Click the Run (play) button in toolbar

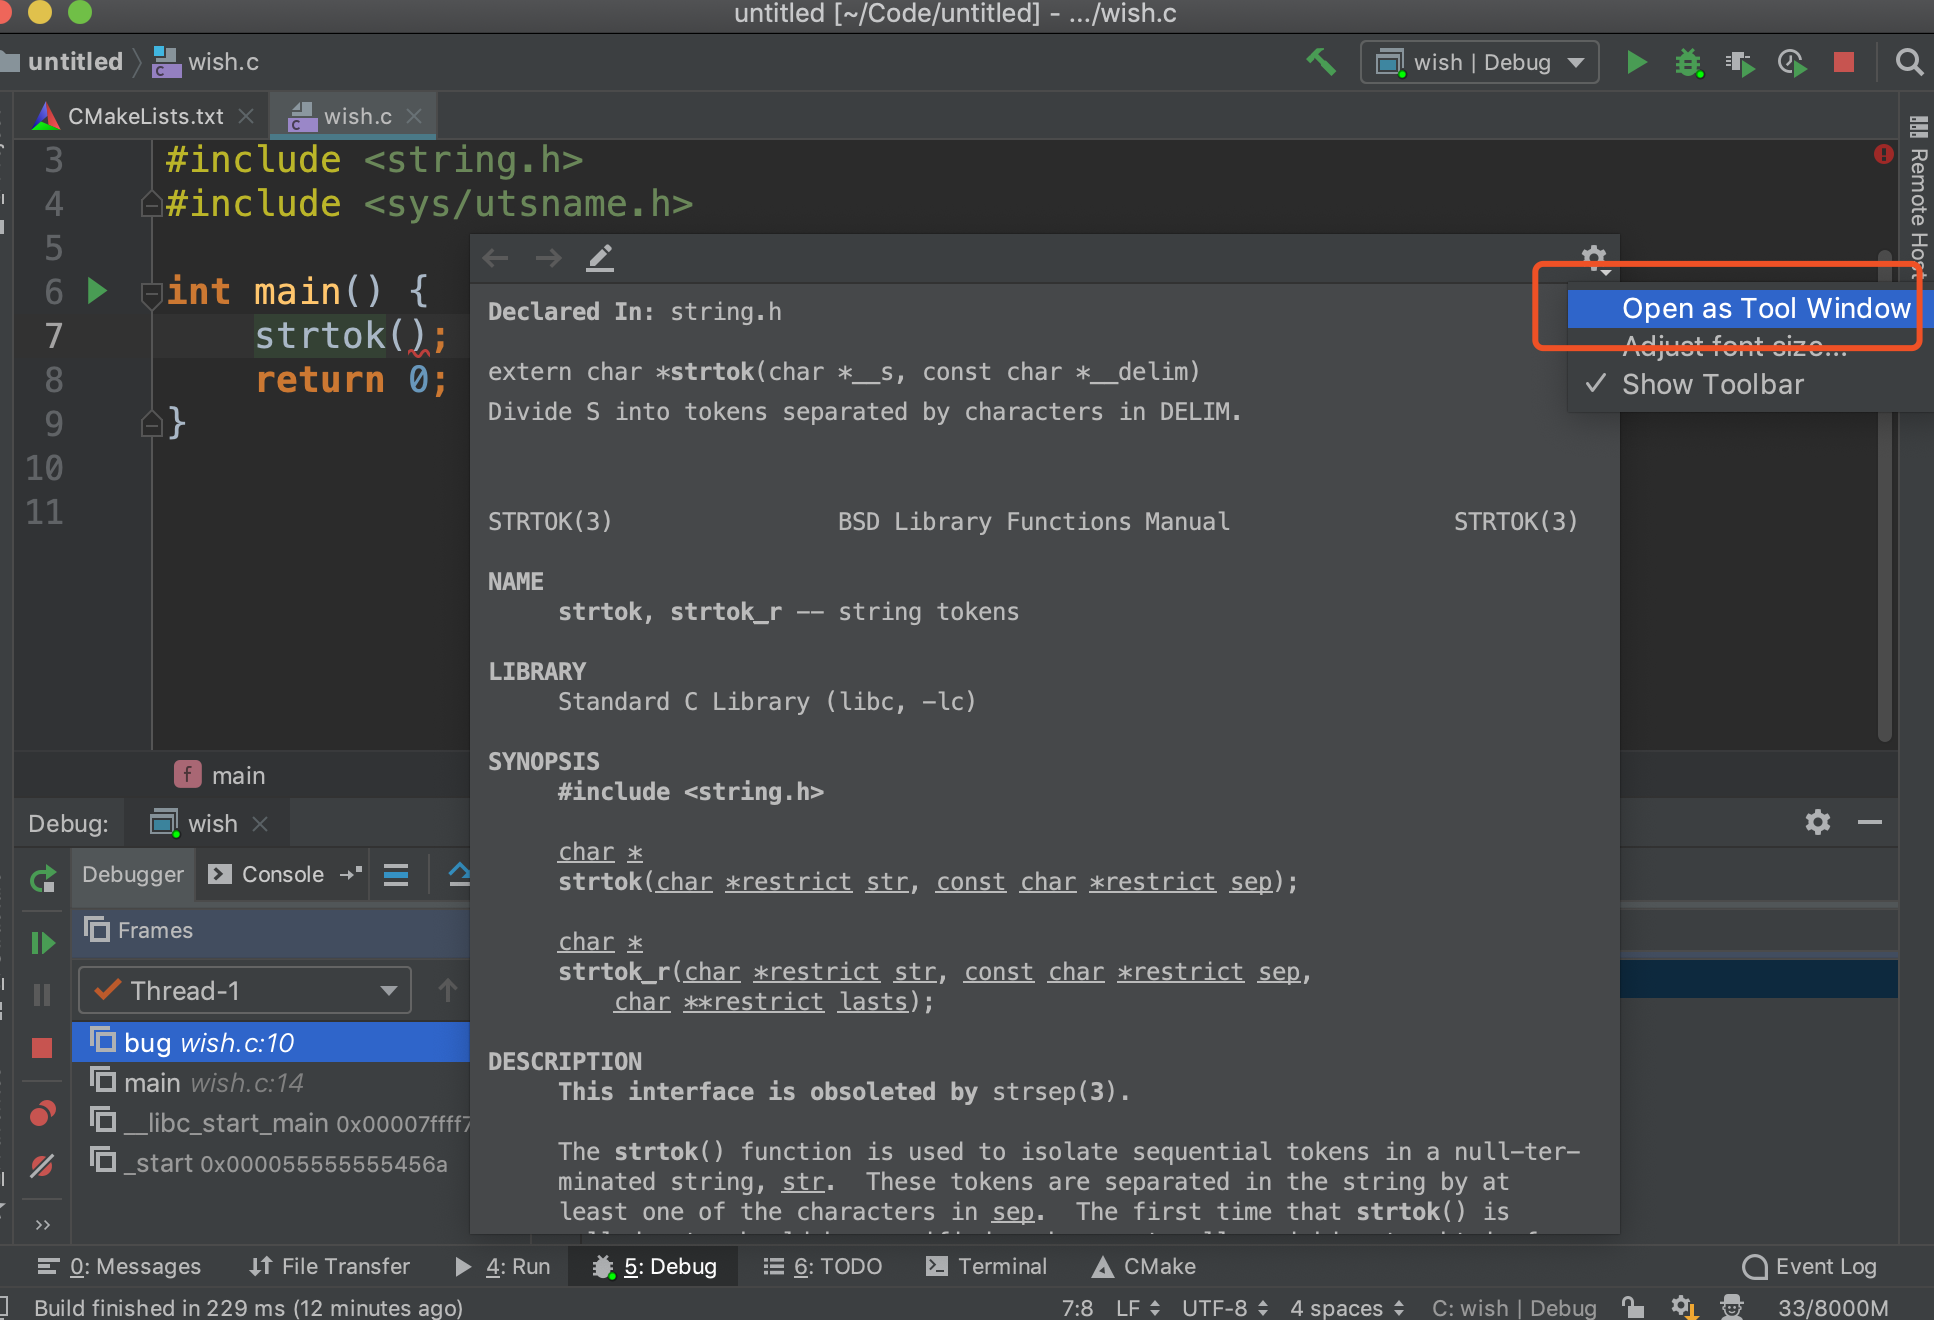coord(1636,62)
